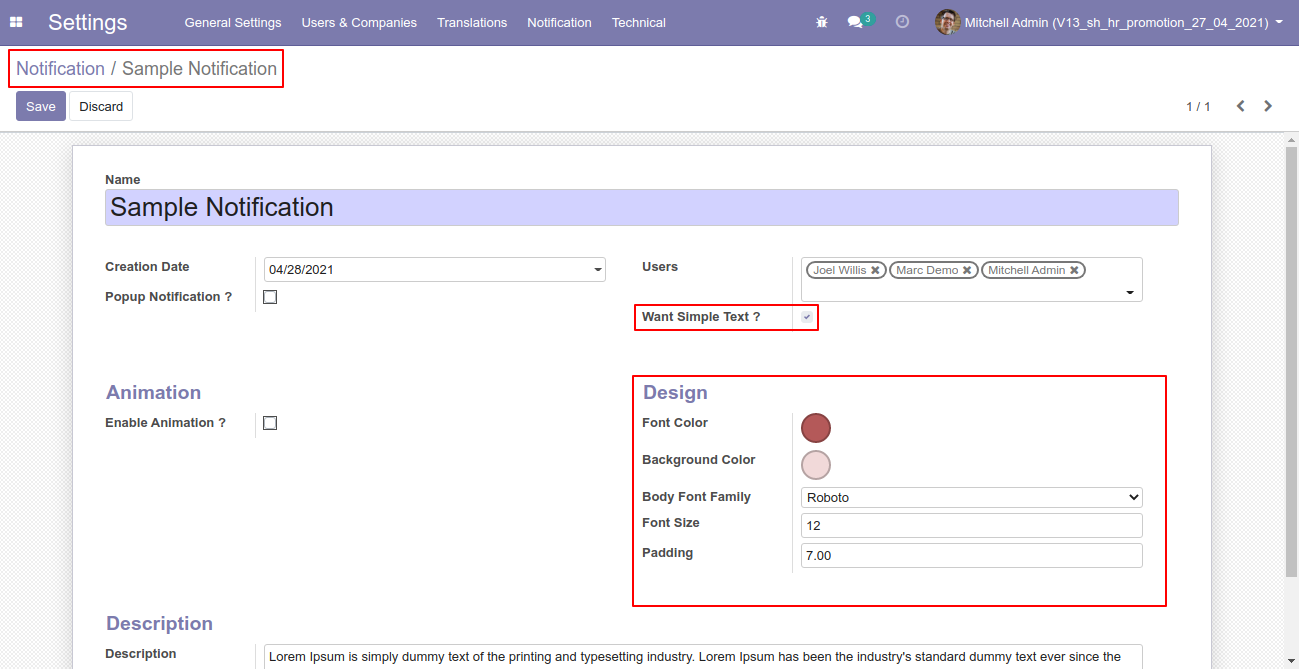
Task: Open Body Font Family Roboto dropdown
Action: [972, 497]
